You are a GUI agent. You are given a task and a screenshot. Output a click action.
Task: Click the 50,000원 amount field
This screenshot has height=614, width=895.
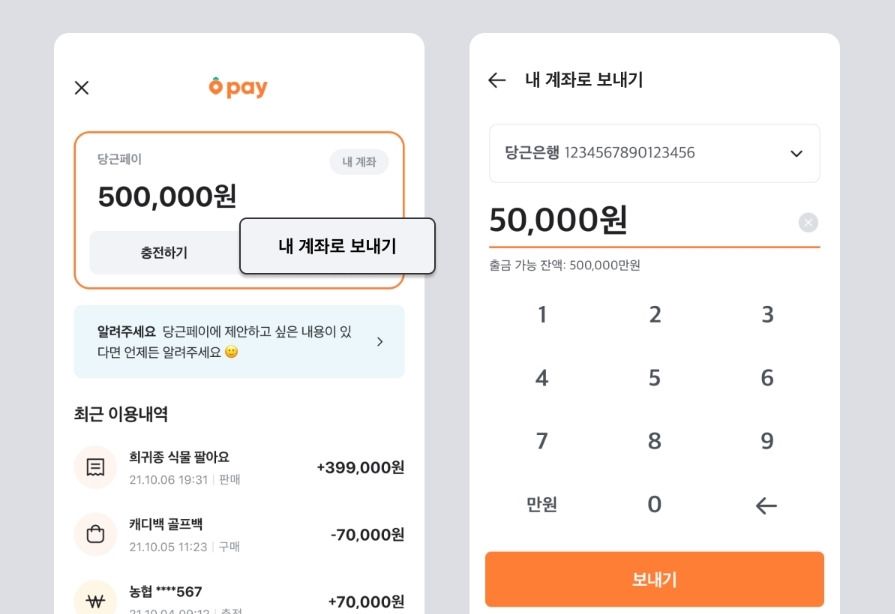pos(600,220)
